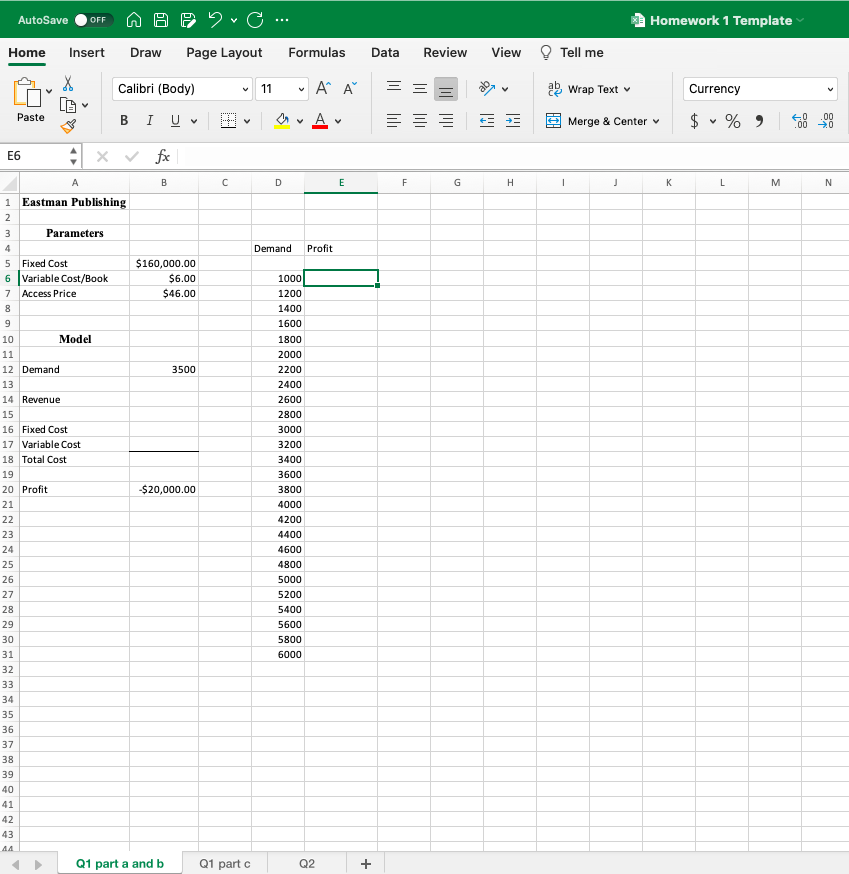This screenshot has width=849, height=874.
Task: Open the Borders dropdown arrow
Action: click(x=247, y=120)
